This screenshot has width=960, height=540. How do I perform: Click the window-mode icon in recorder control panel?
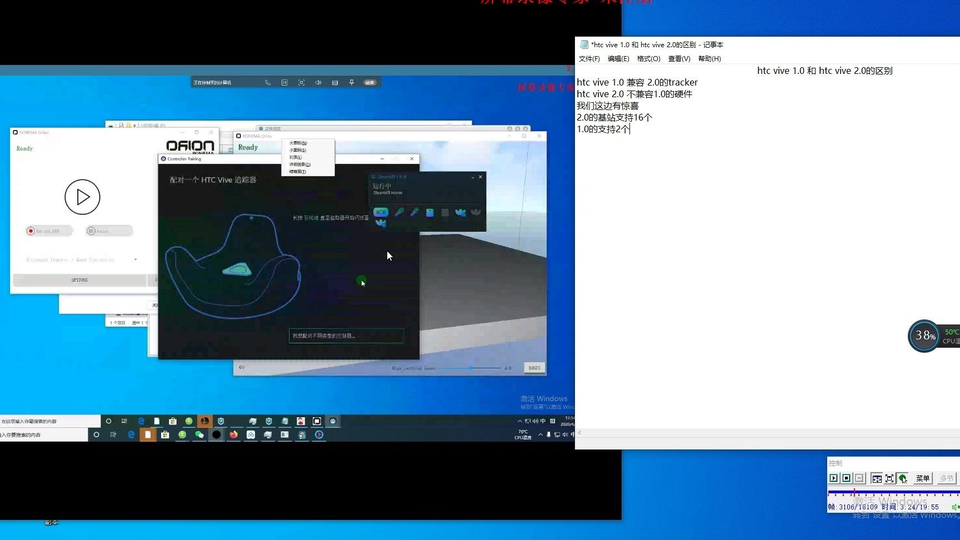click(x=876, y=478)
